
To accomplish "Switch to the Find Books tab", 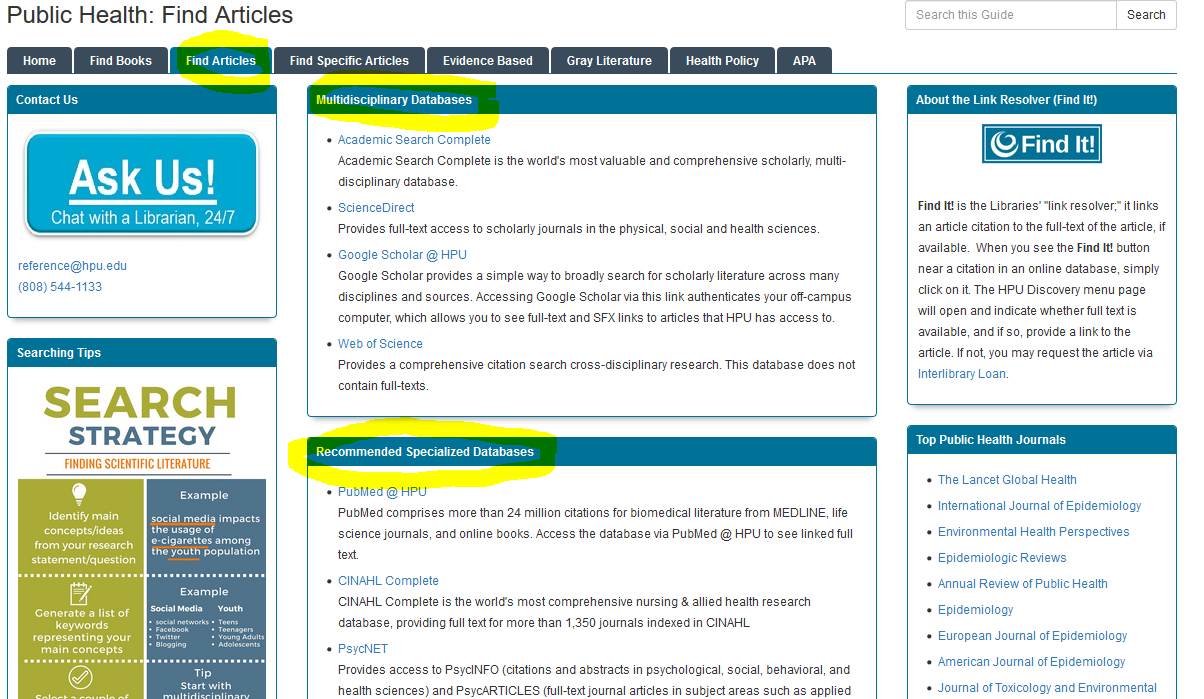I will point(121,60).
